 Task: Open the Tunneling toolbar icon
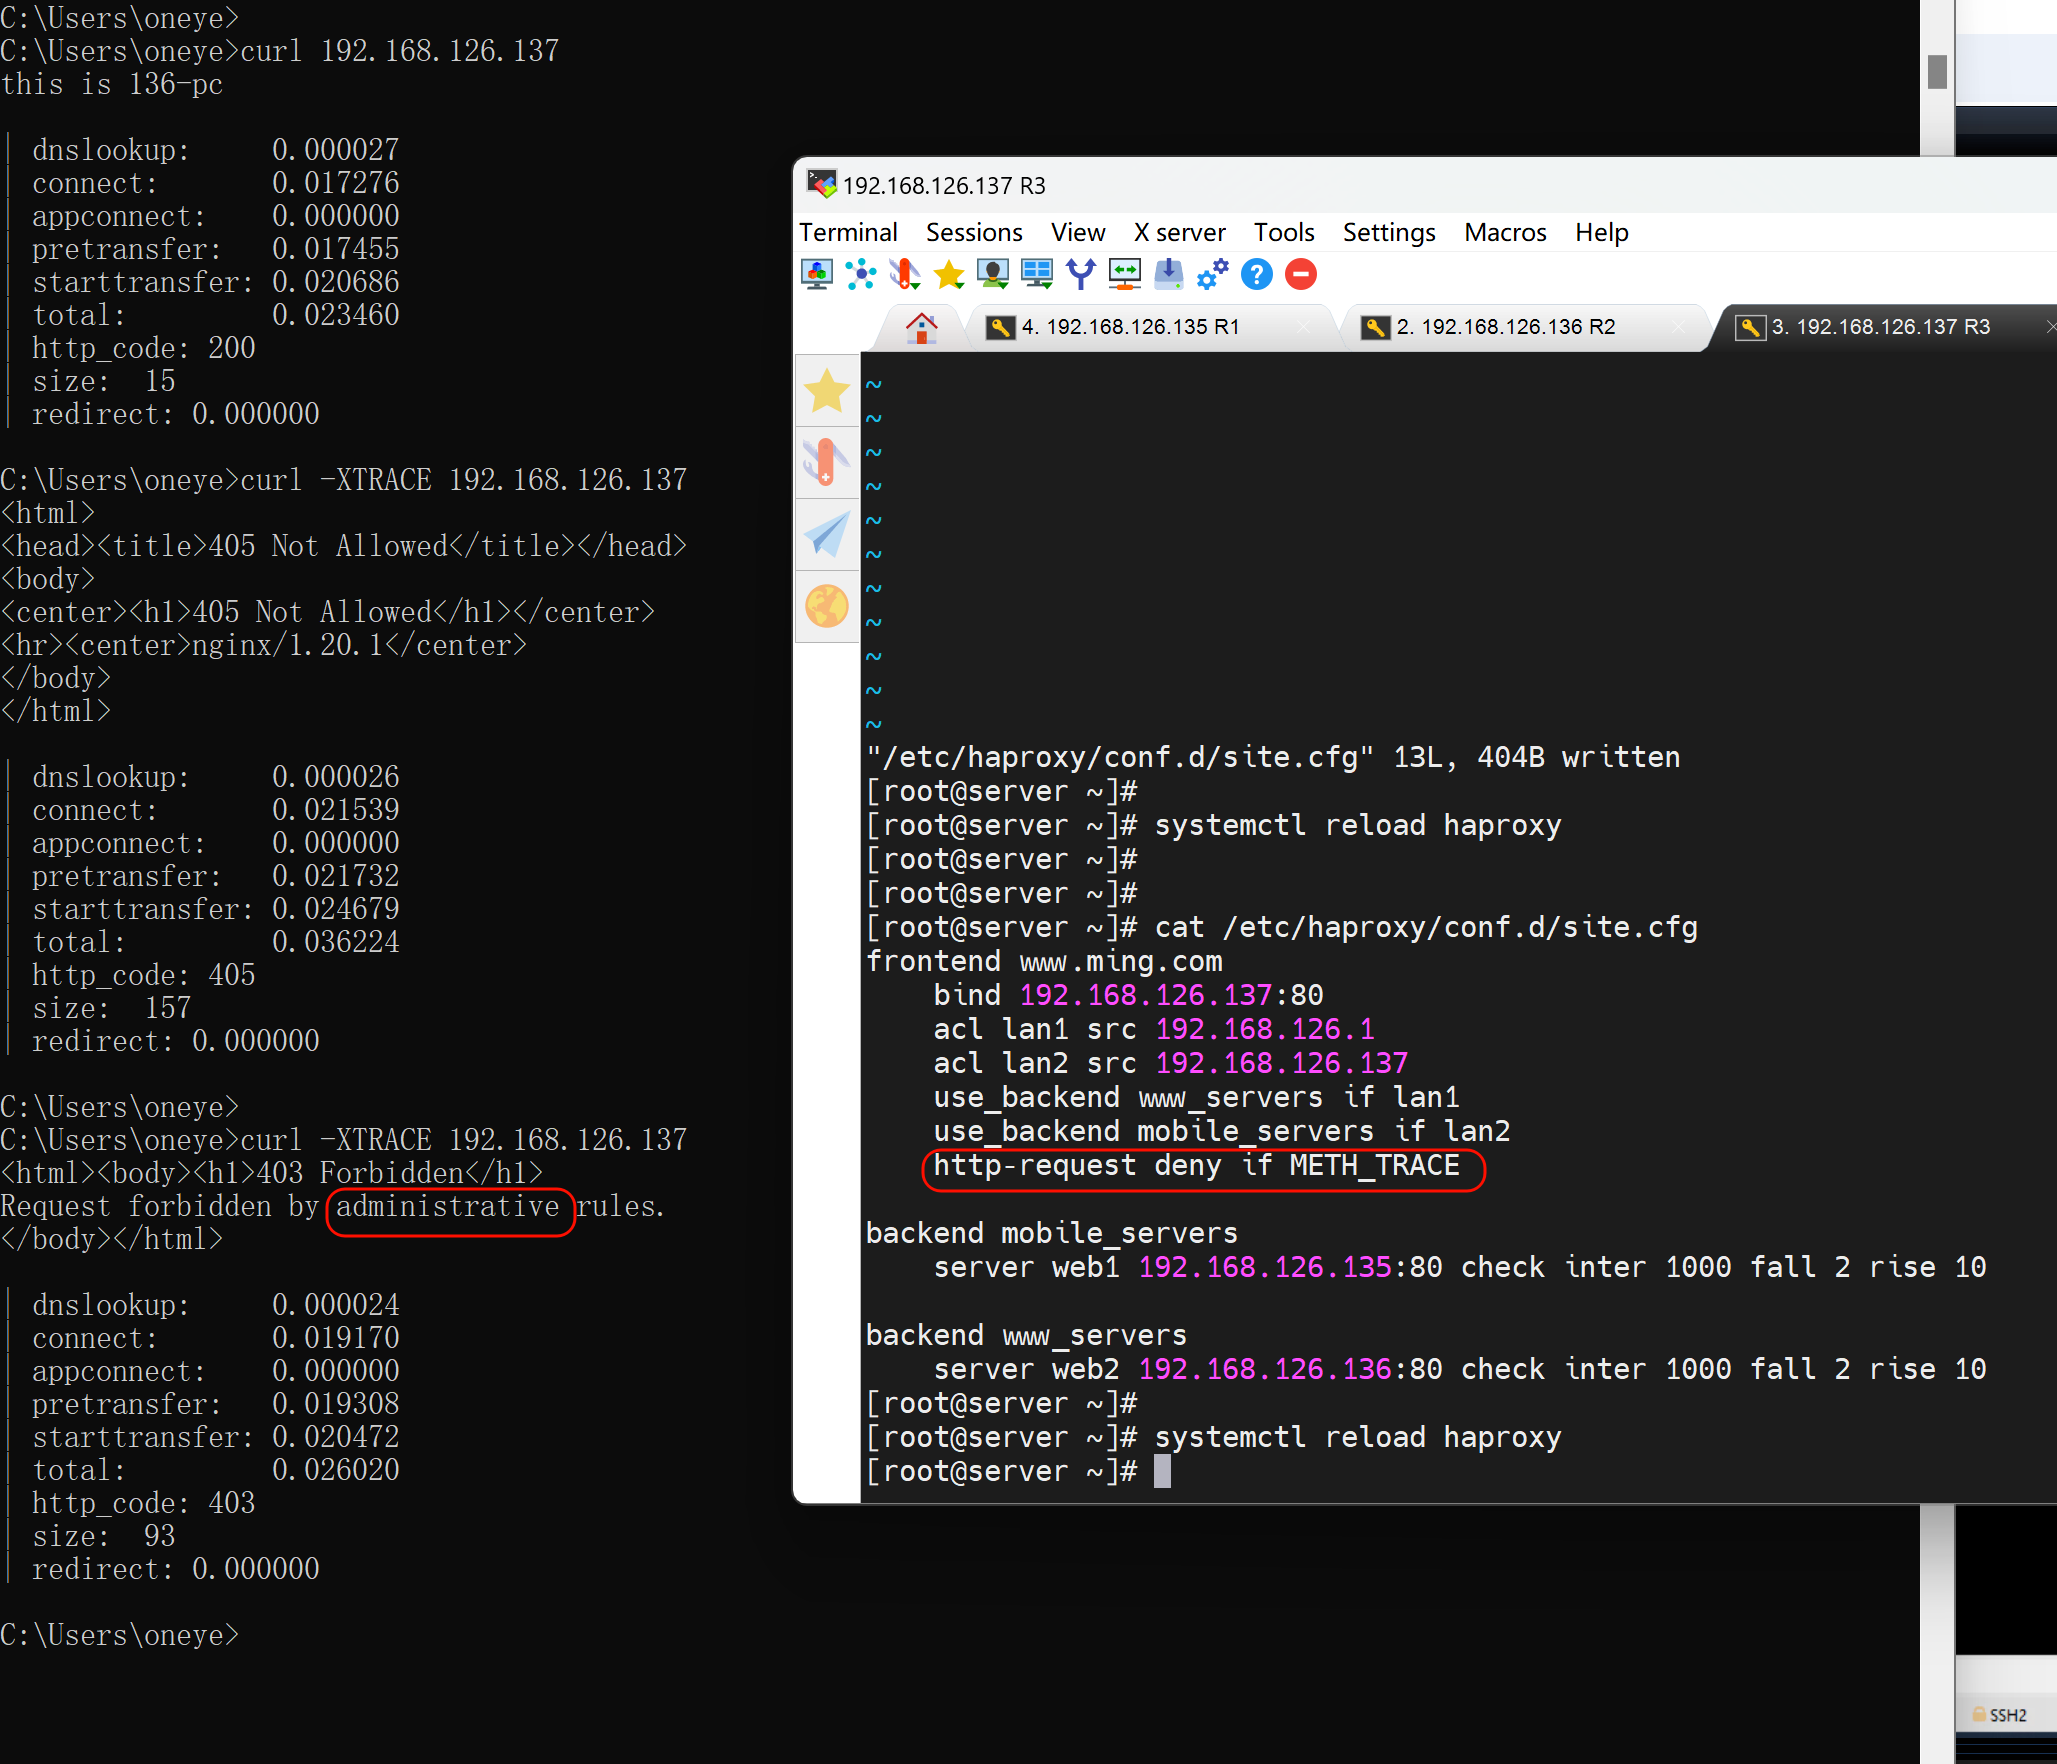[x=1125, y=274]
